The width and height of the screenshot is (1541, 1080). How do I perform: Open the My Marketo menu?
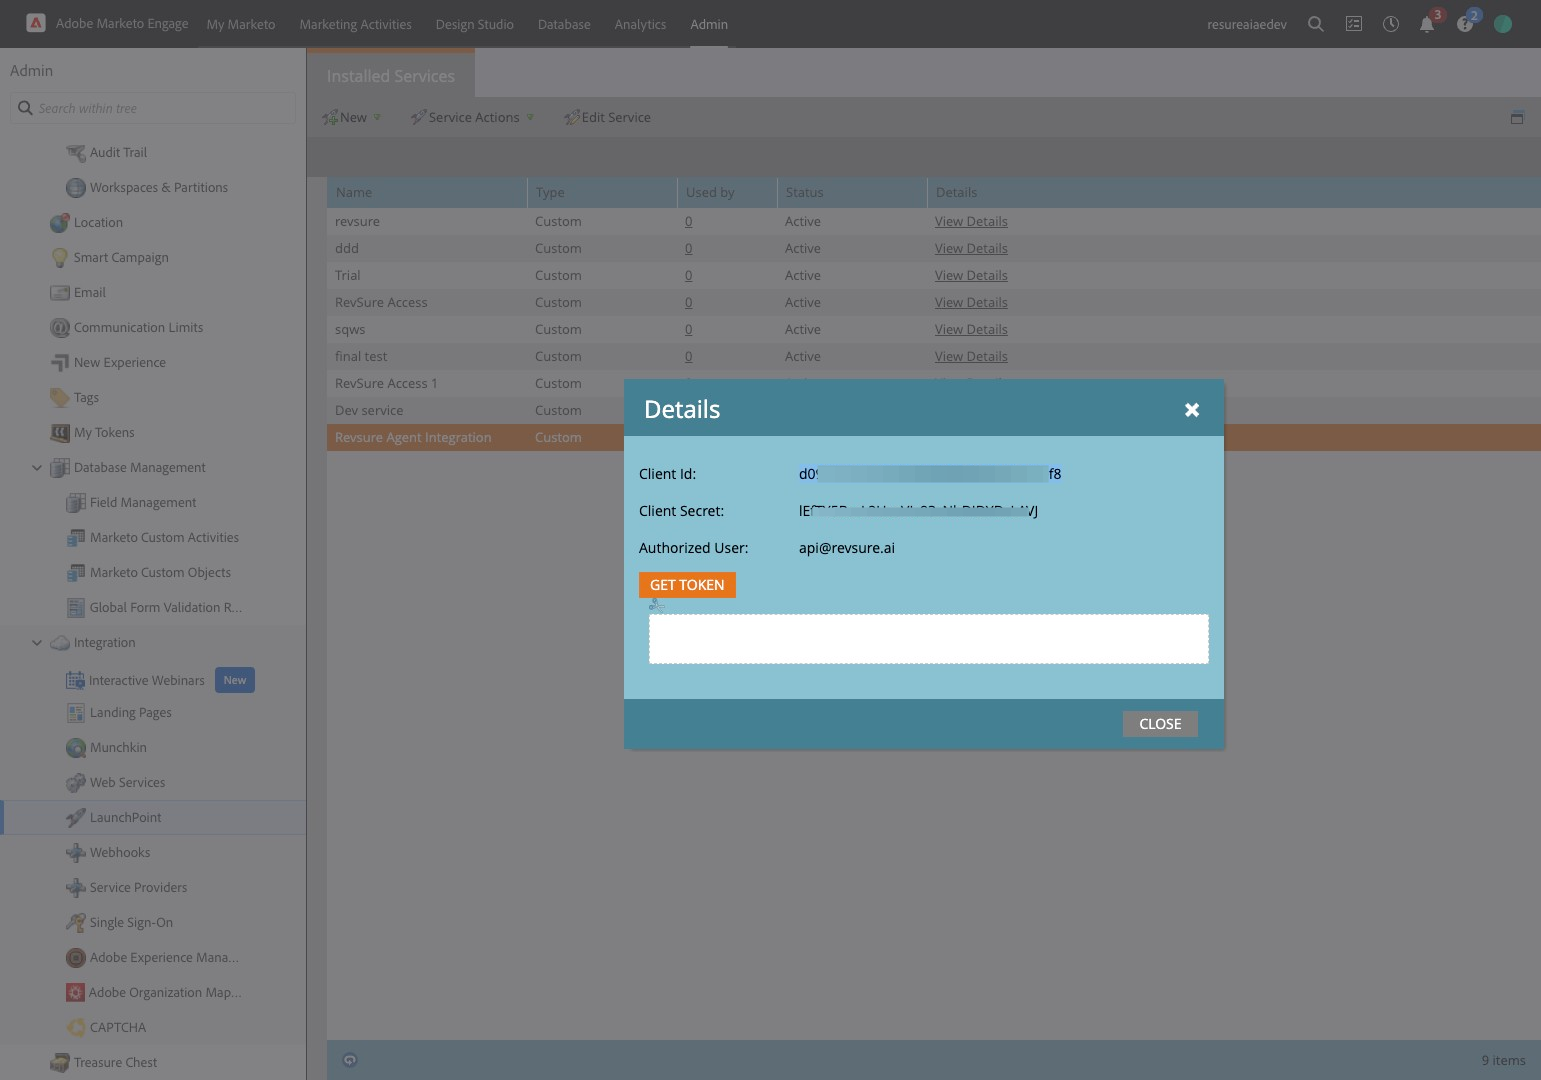[x=241, y=24]
